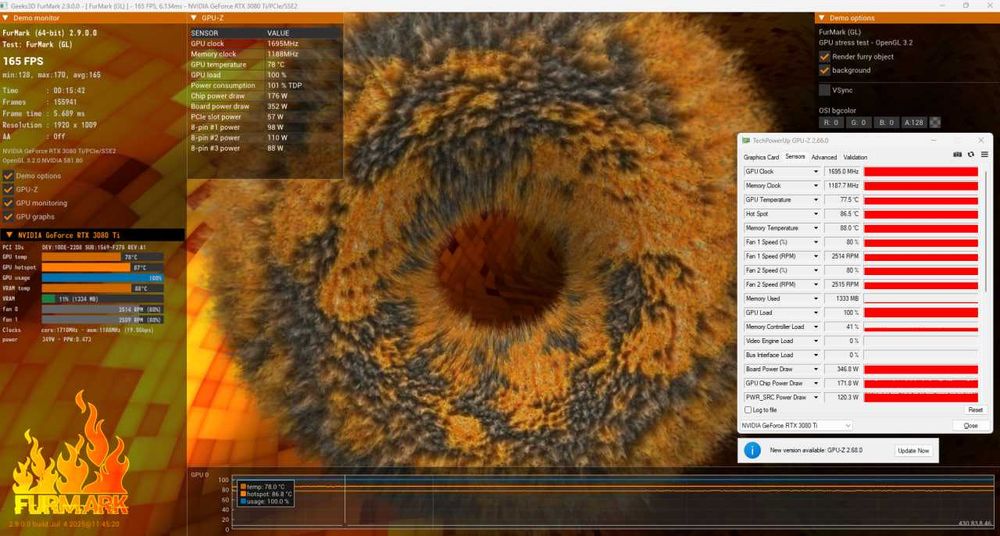This screenshot has height=536, width=1000.
Task: Enable the VSync checkbox
Action: point(825,90)
